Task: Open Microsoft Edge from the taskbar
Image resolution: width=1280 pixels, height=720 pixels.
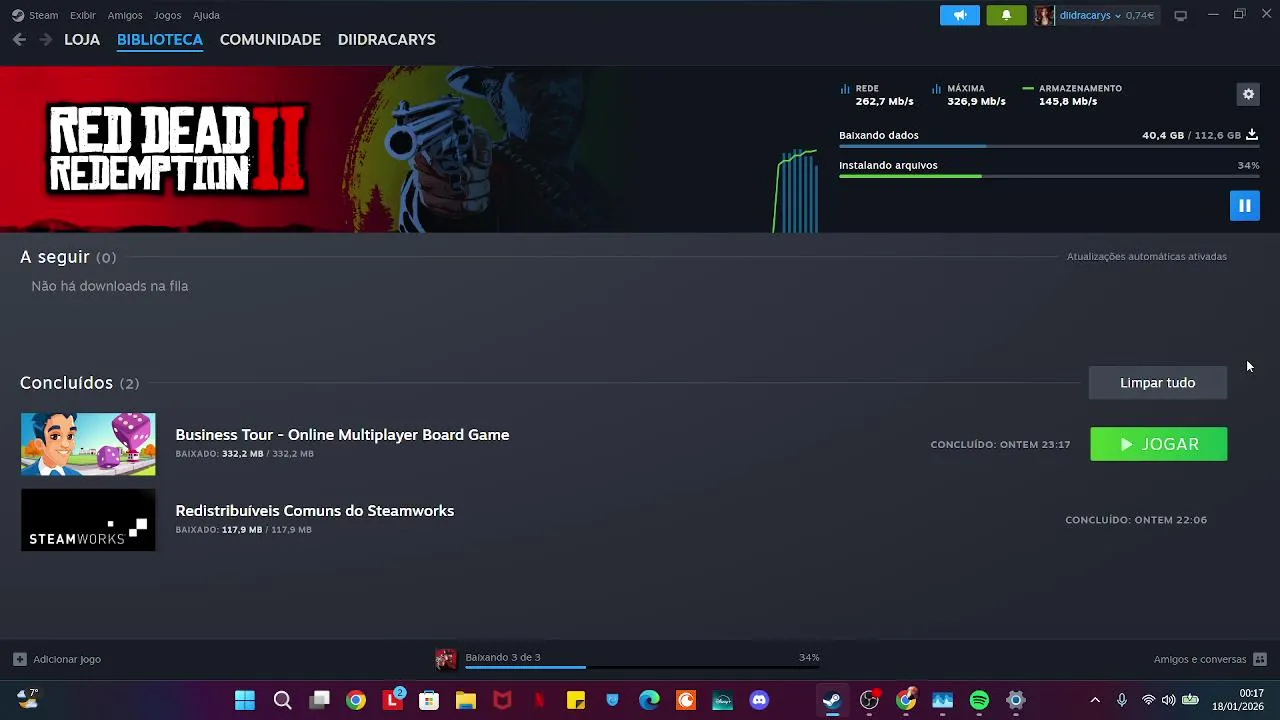Action: click(x=649, y=700)
